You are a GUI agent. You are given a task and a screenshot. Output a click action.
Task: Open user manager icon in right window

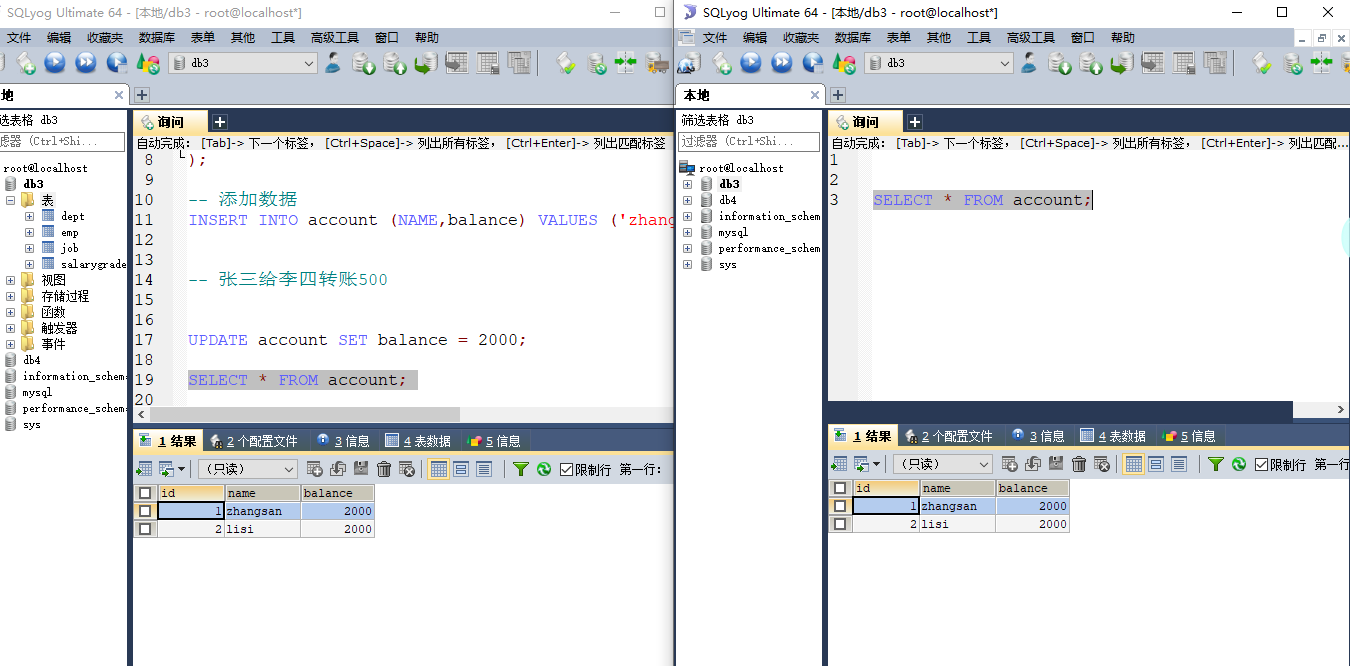coord(1028,63)
